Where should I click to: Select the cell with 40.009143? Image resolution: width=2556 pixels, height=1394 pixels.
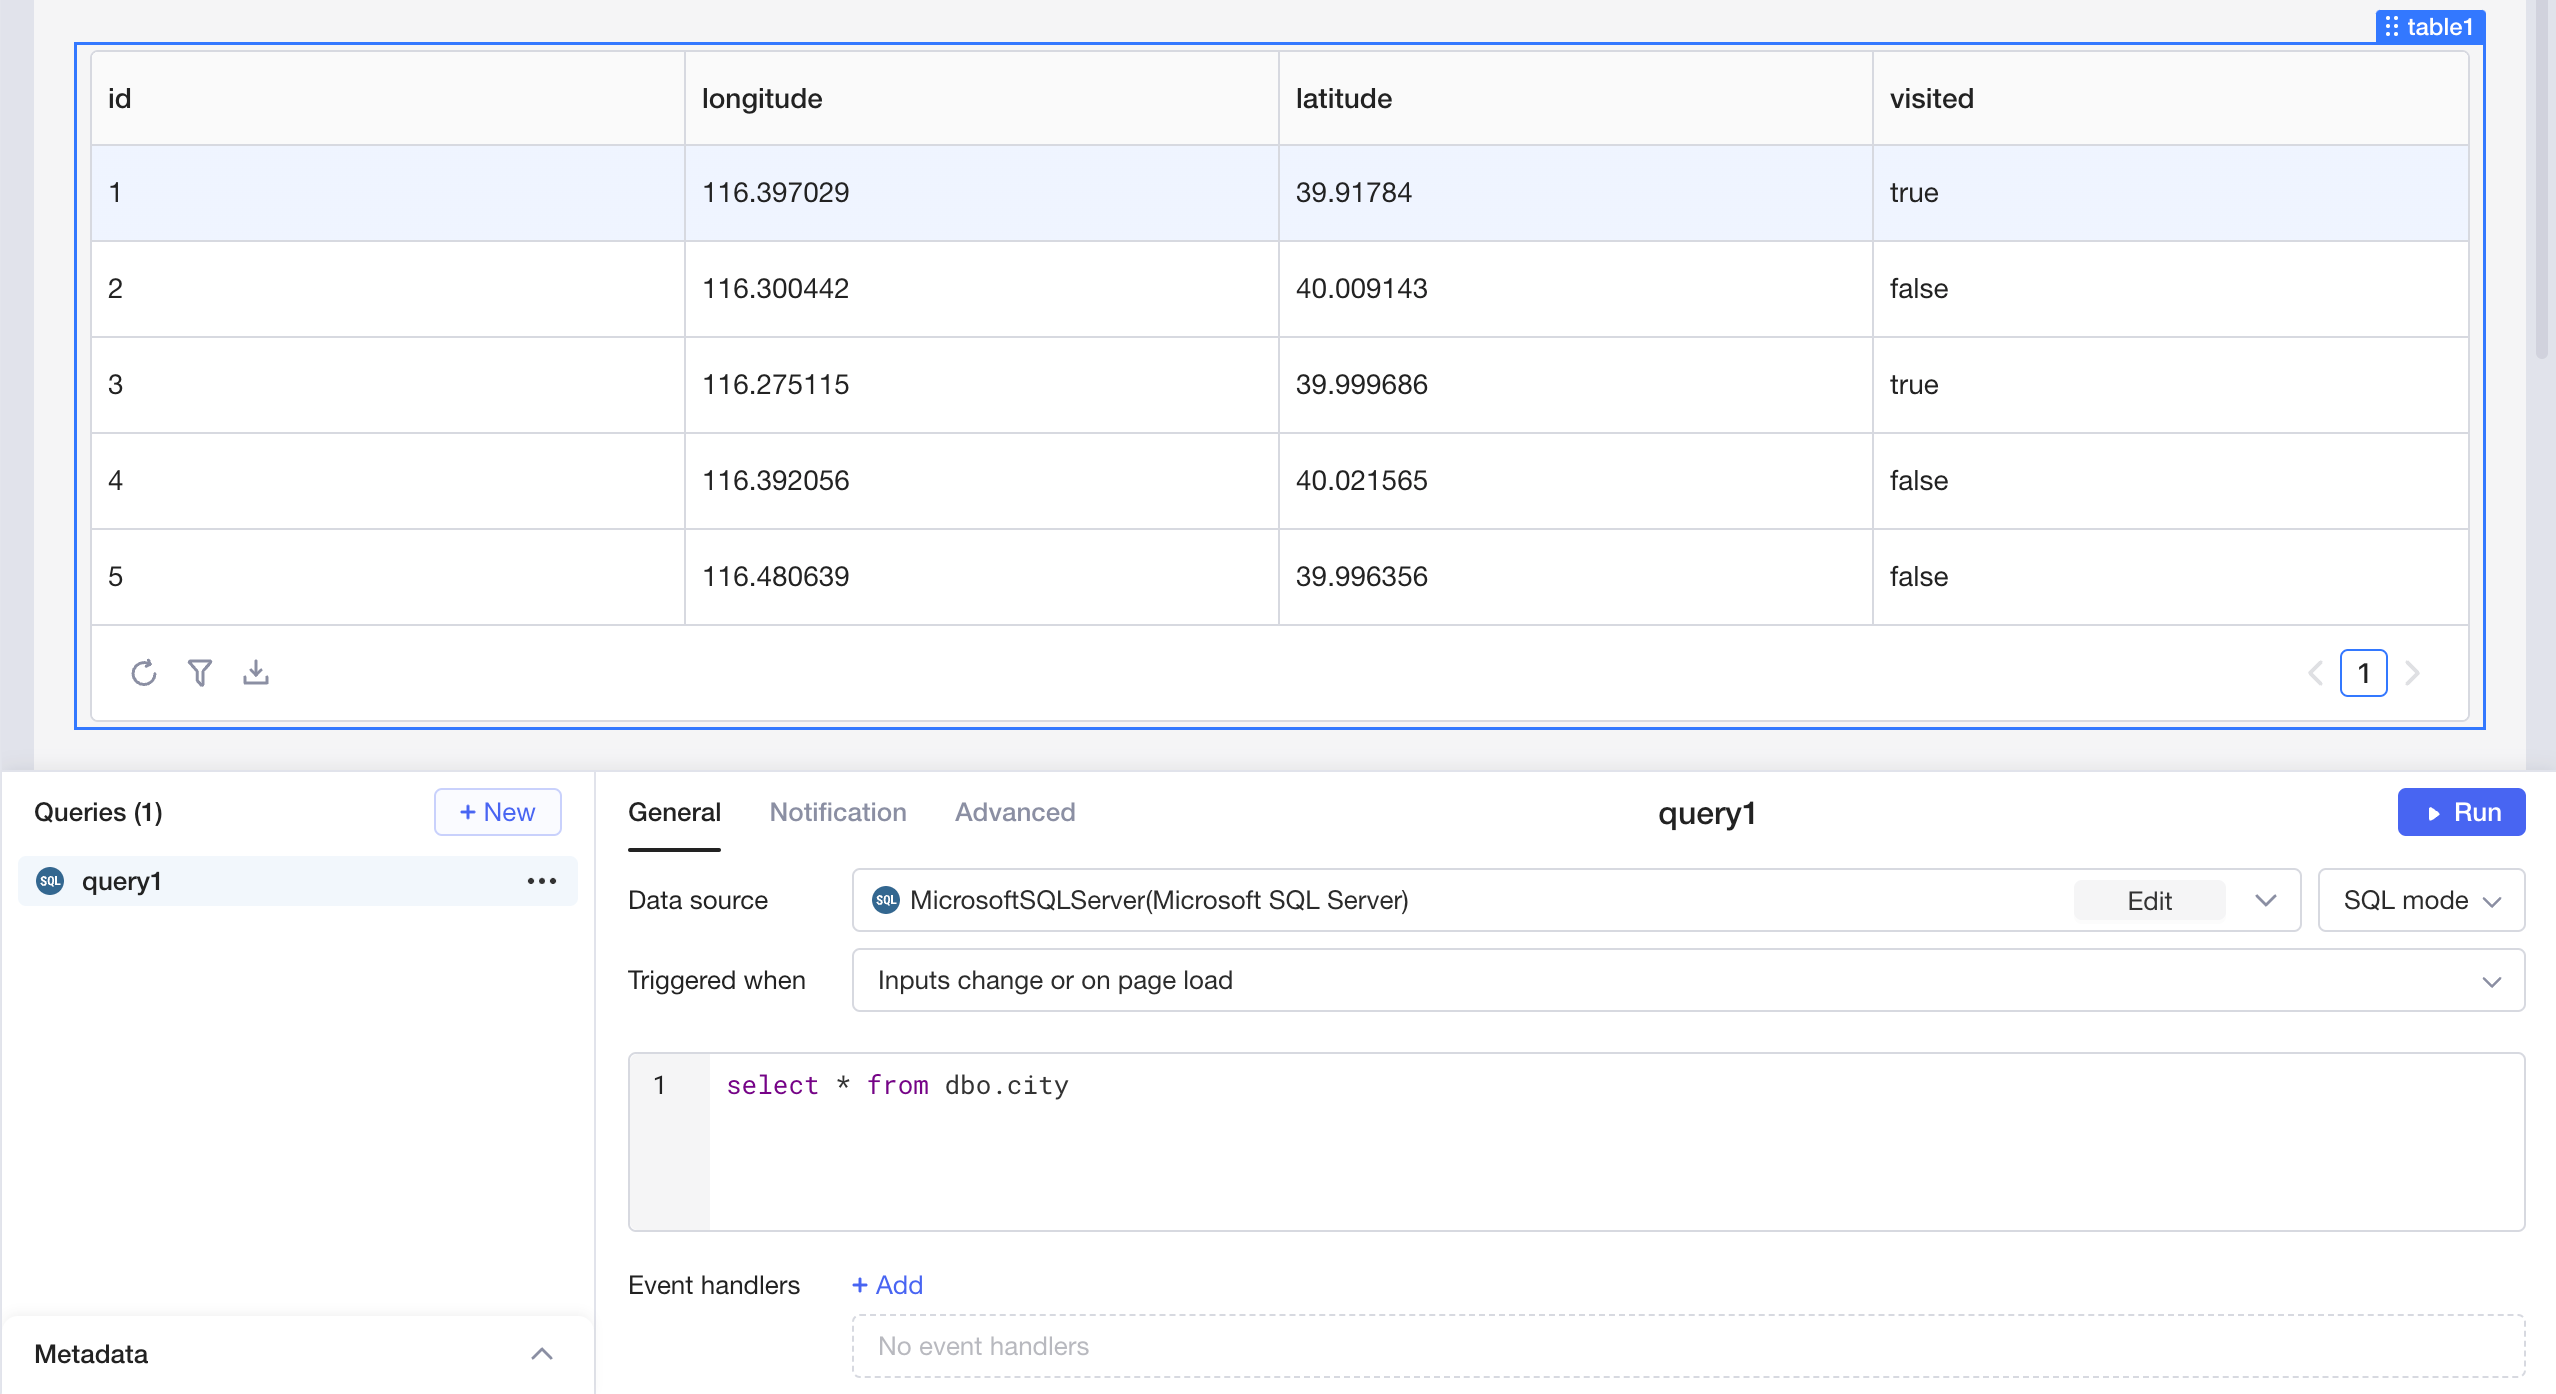[x=1576, y=289]
